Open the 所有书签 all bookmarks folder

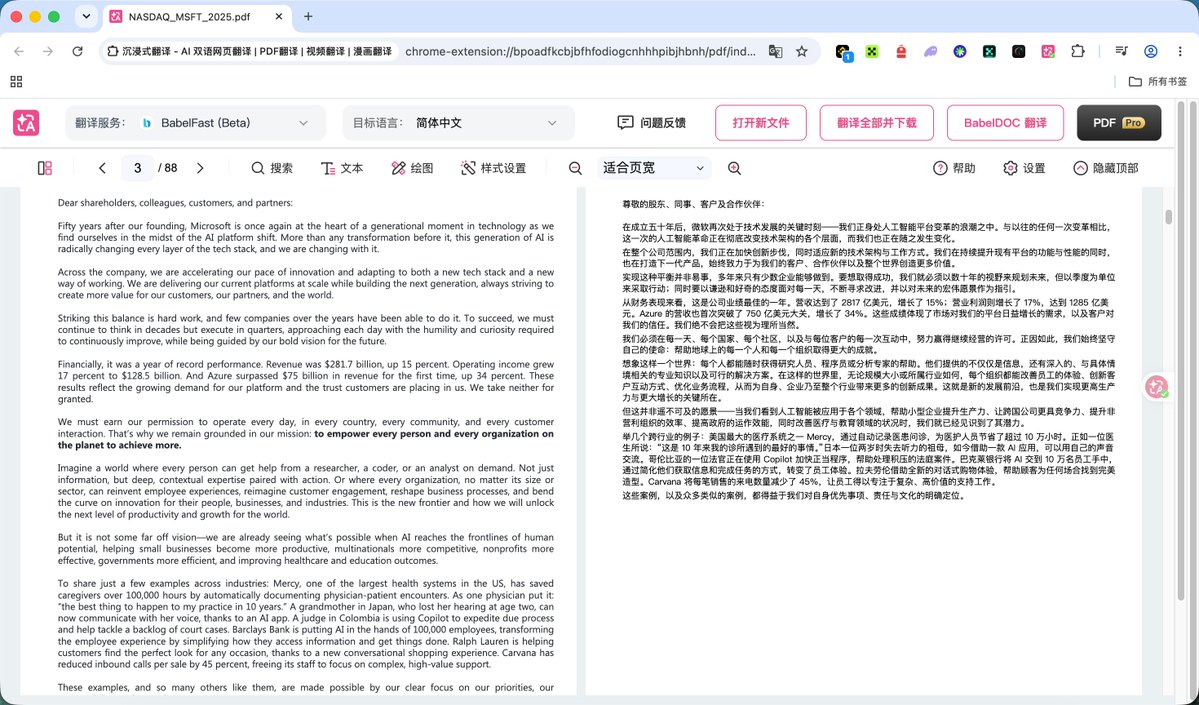[1158, 81]
